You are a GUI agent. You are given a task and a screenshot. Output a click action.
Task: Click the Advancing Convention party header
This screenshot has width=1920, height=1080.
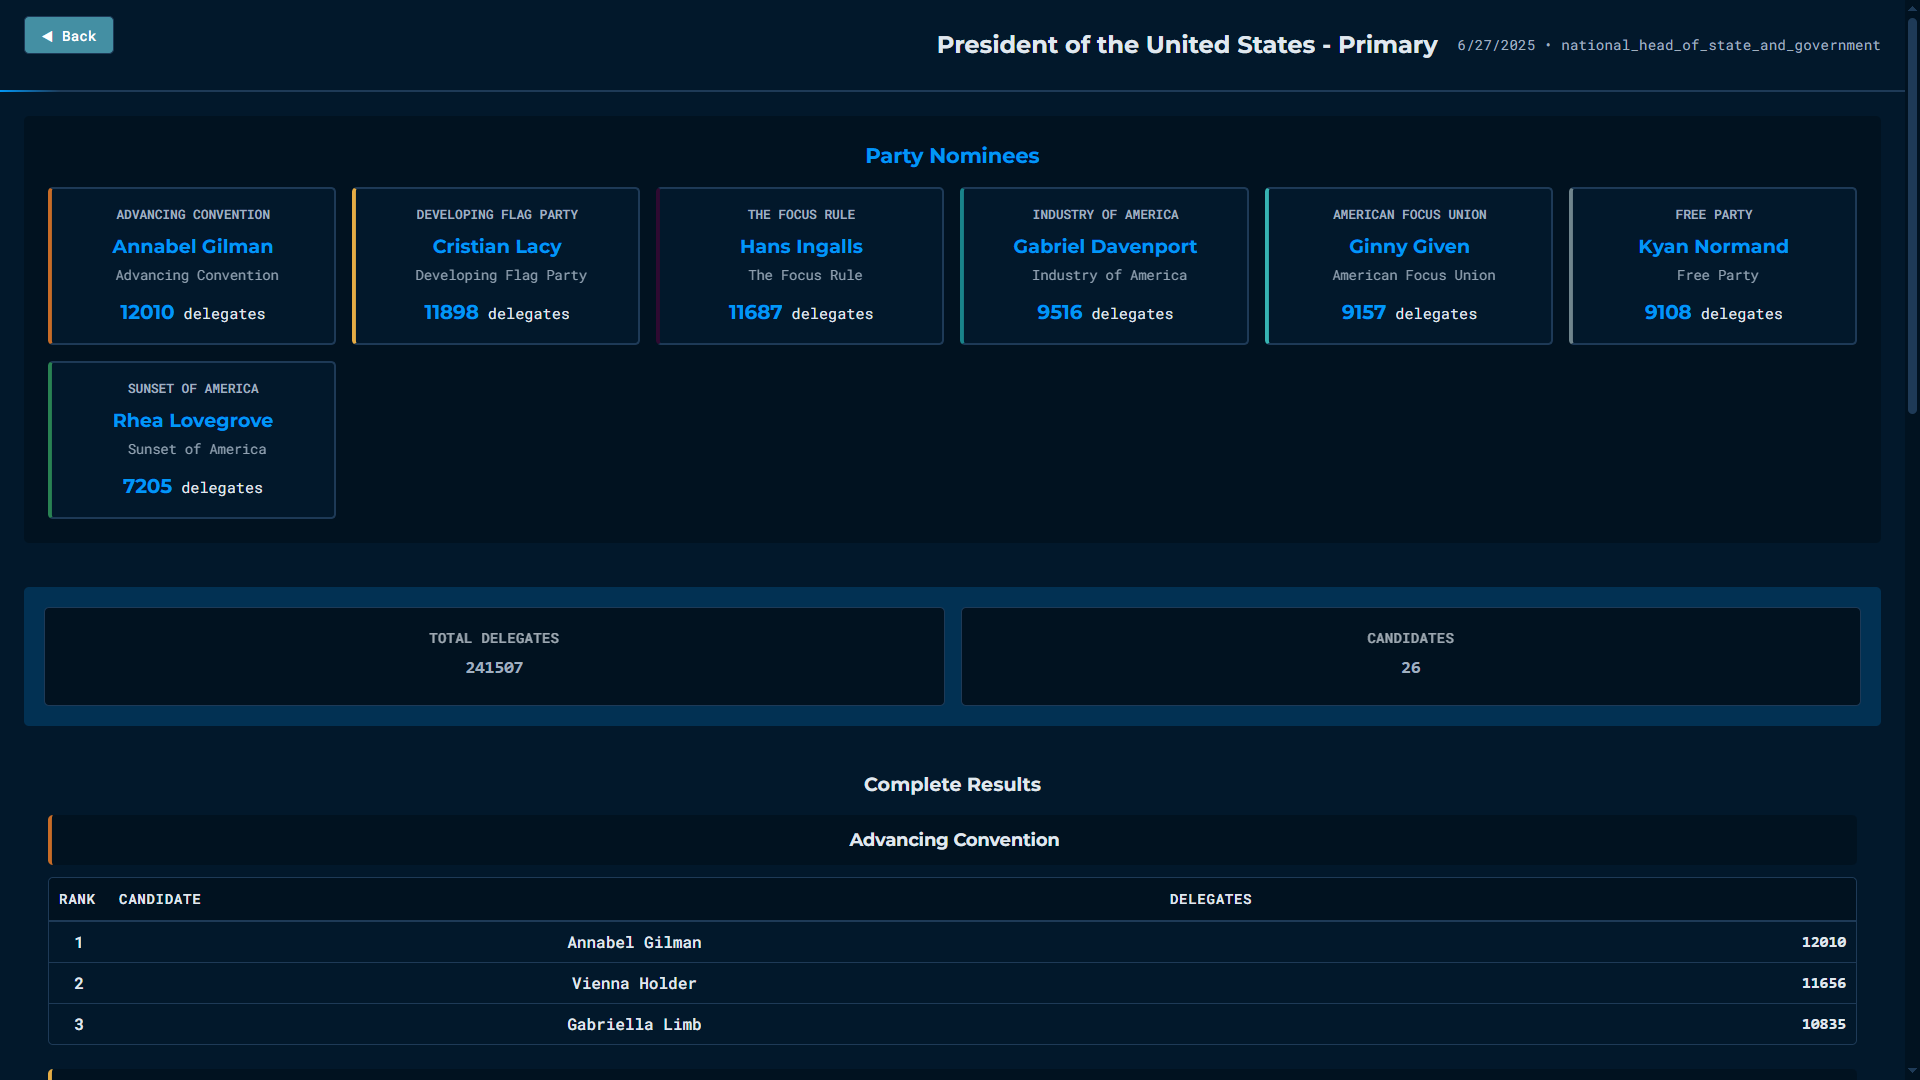click(953, 840)
